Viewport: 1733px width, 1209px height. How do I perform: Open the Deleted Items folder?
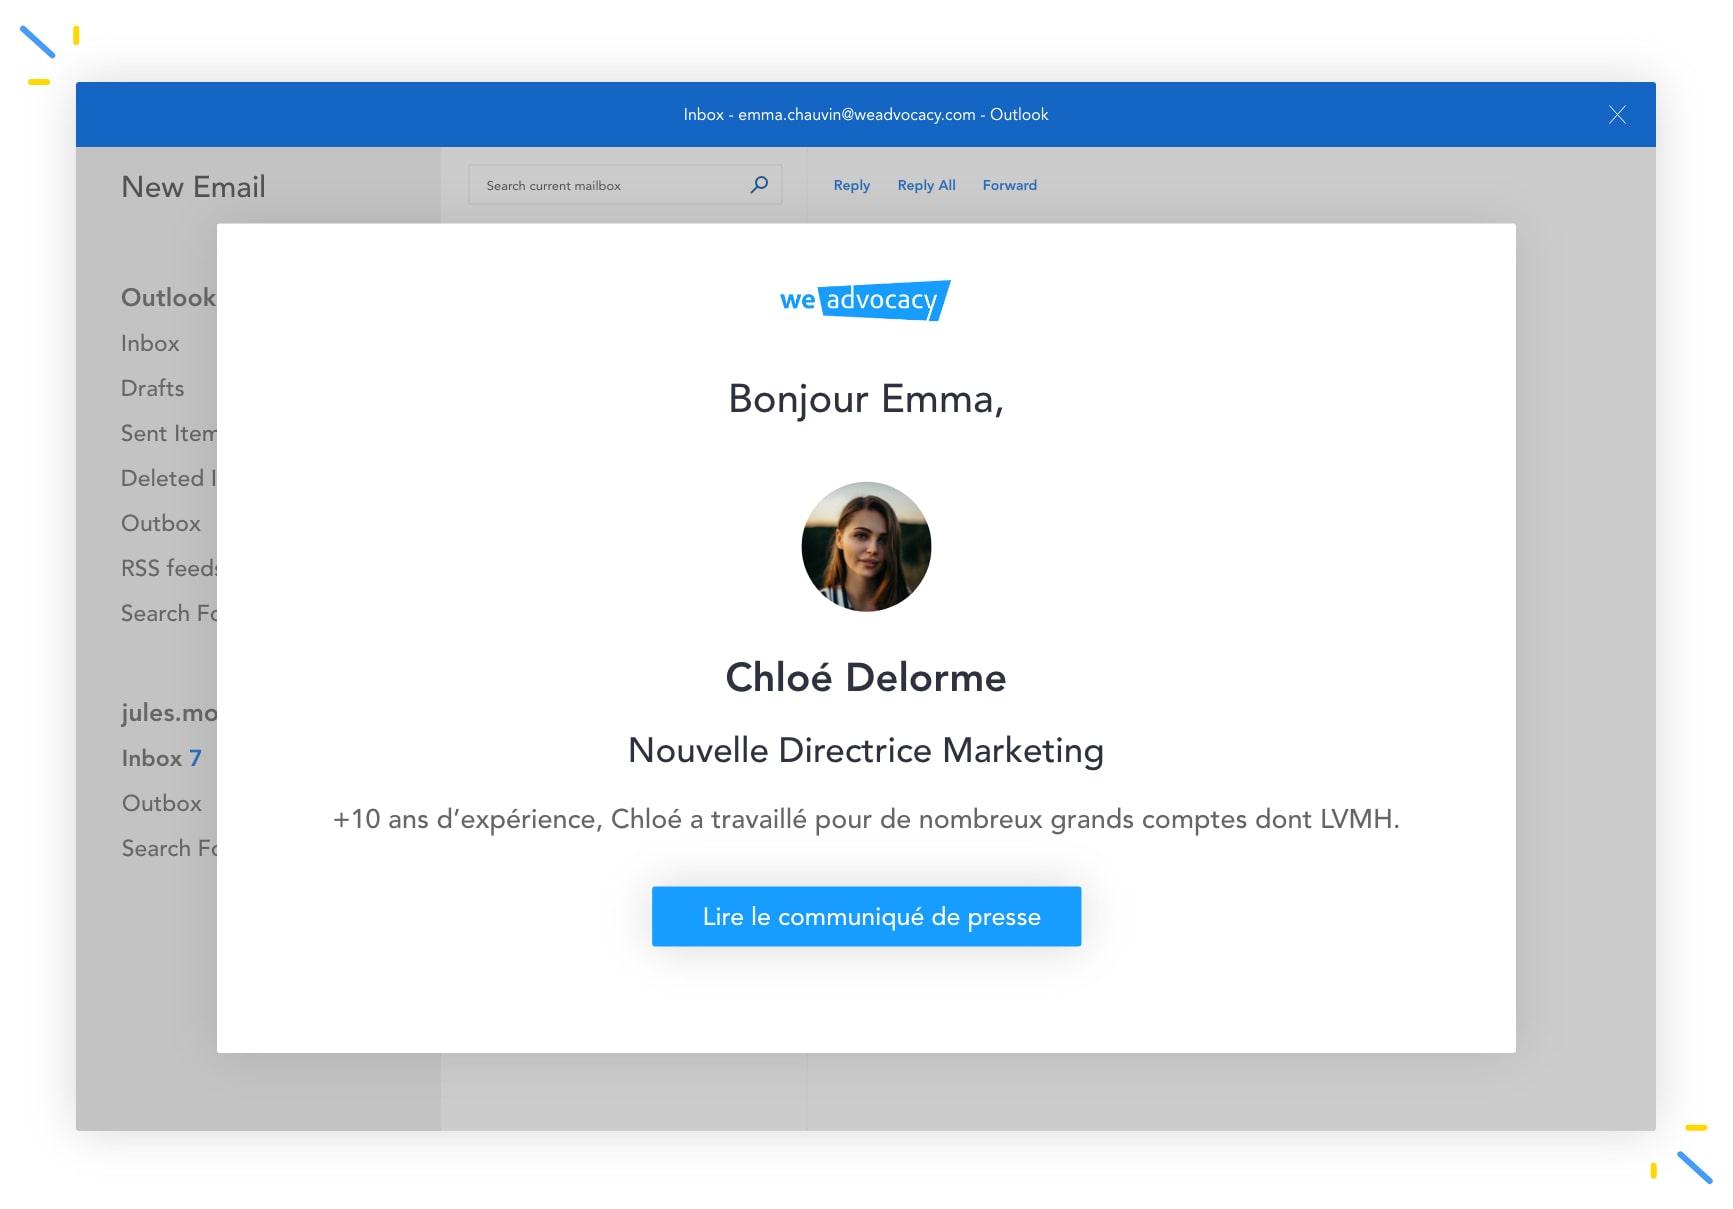point(169,478)
